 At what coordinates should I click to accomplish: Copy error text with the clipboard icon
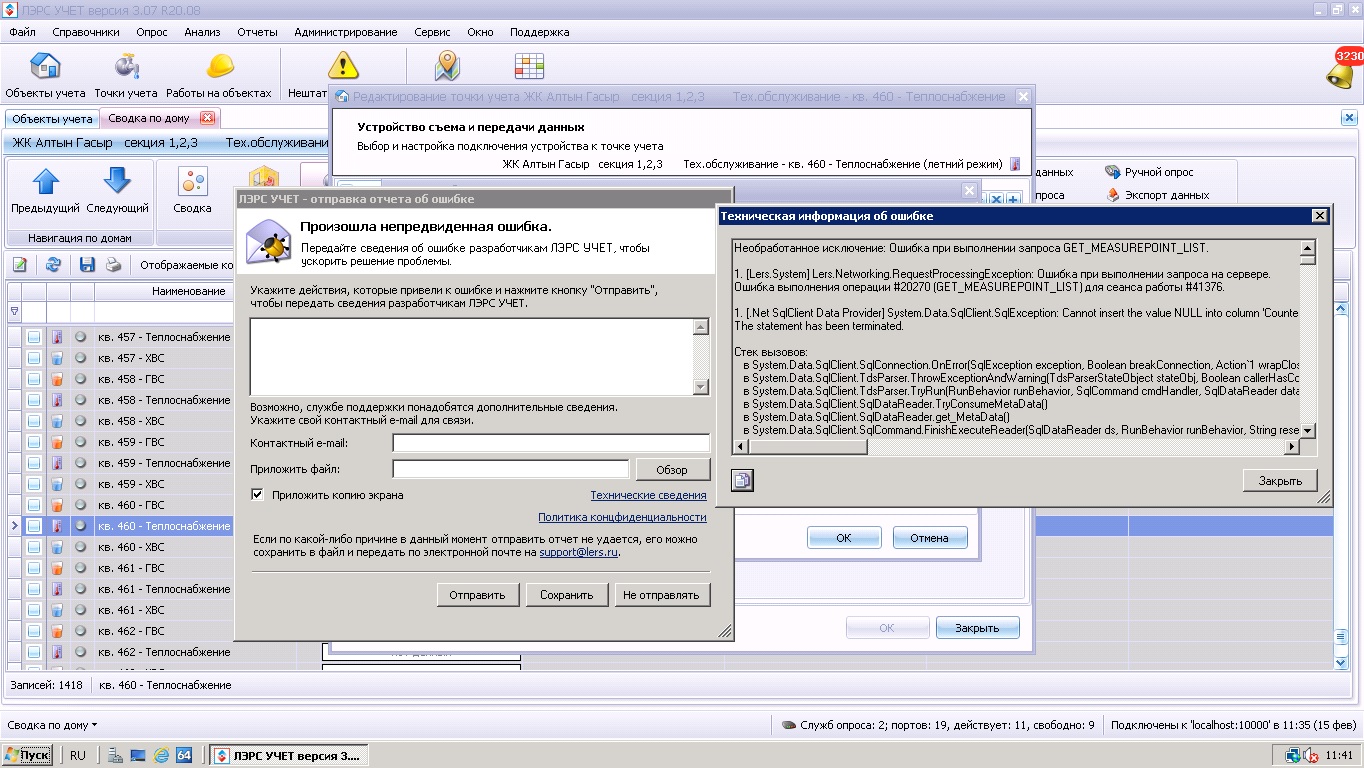point(742,481)
